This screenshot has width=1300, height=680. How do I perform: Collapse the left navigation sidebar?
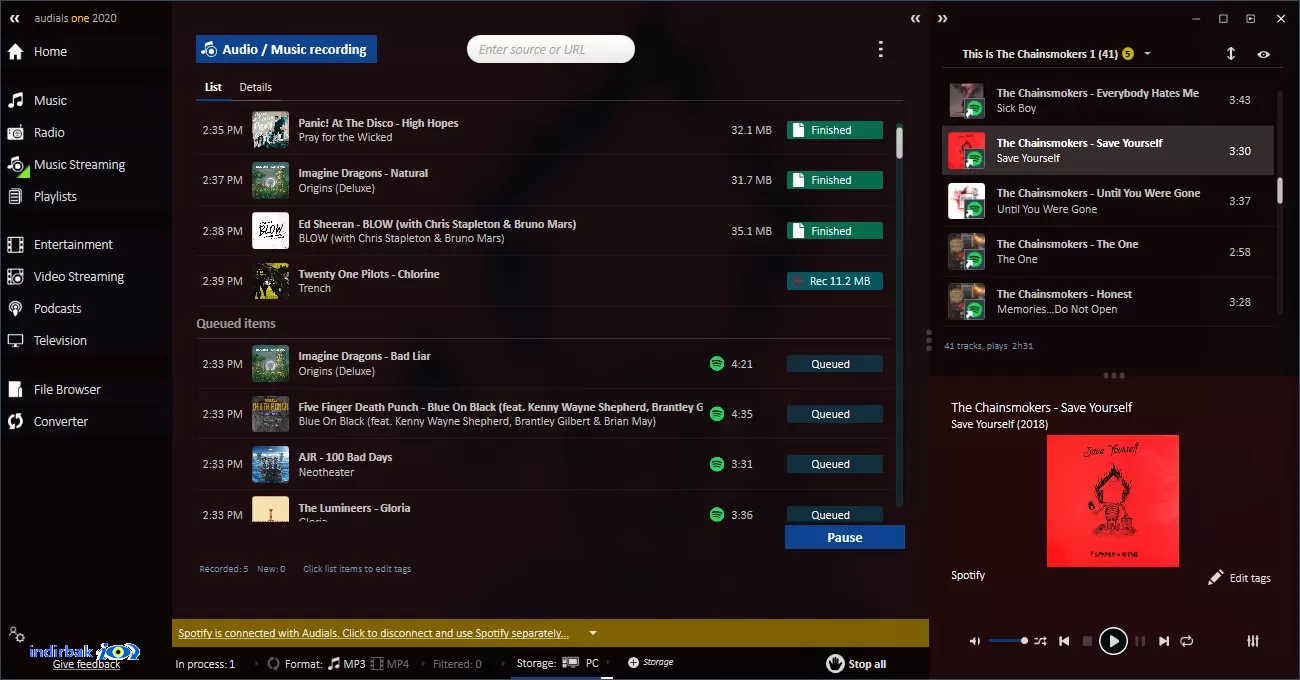(x=15, y=18)
